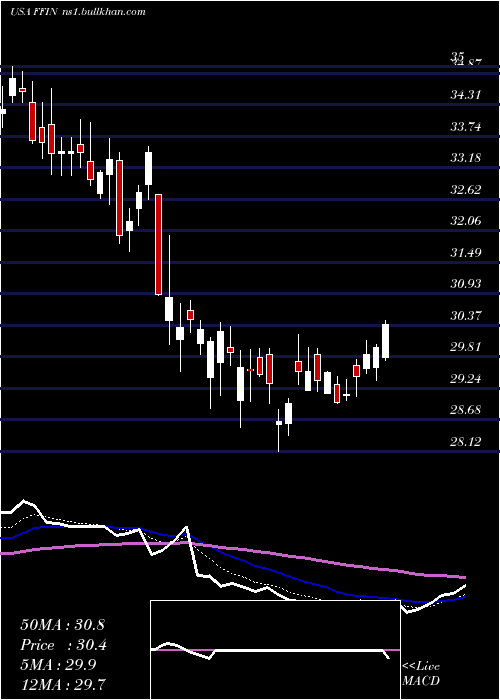Image resolution: width=500 pixels, height=700 pixels.
Task: Click the MACD inset chart box
Action: 275,650
